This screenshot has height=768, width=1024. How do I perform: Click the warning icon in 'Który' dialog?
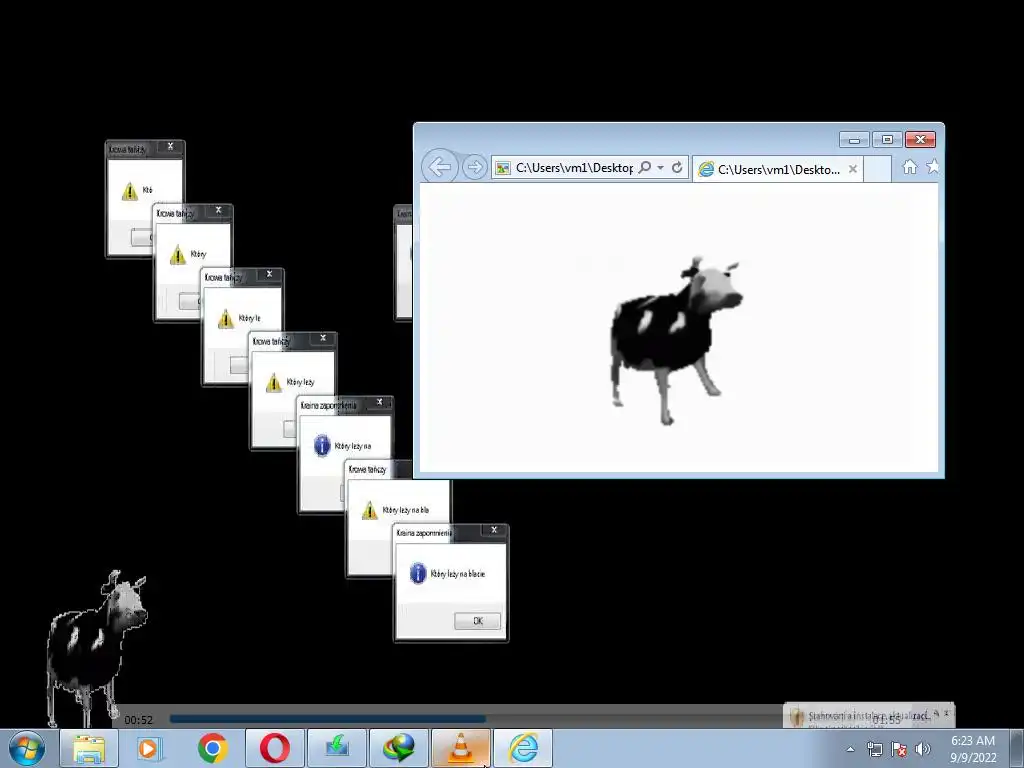(178, 254)
